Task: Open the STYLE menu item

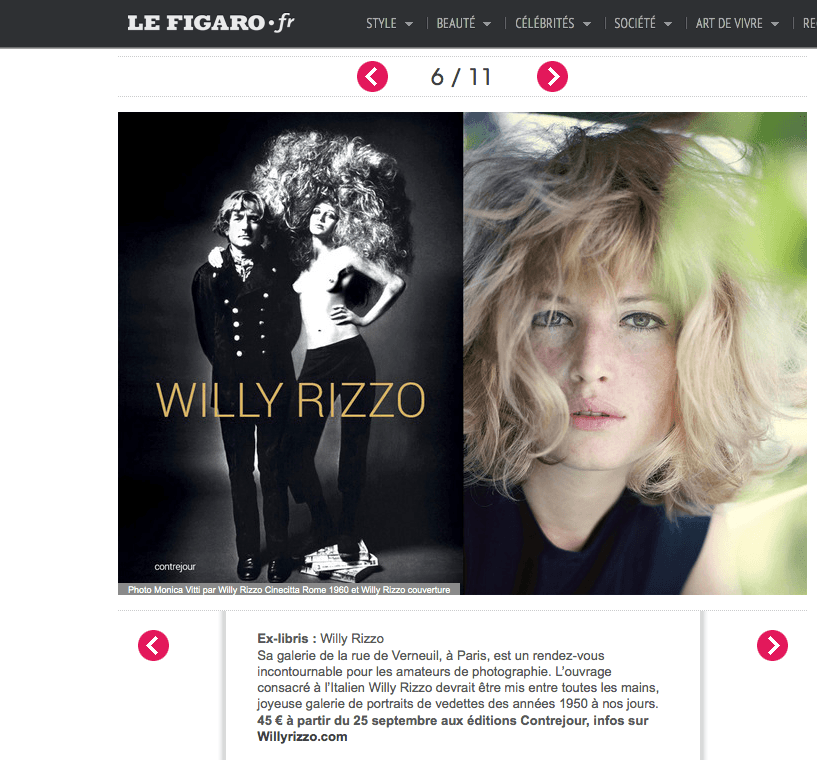Action: (x=381, y=23)
